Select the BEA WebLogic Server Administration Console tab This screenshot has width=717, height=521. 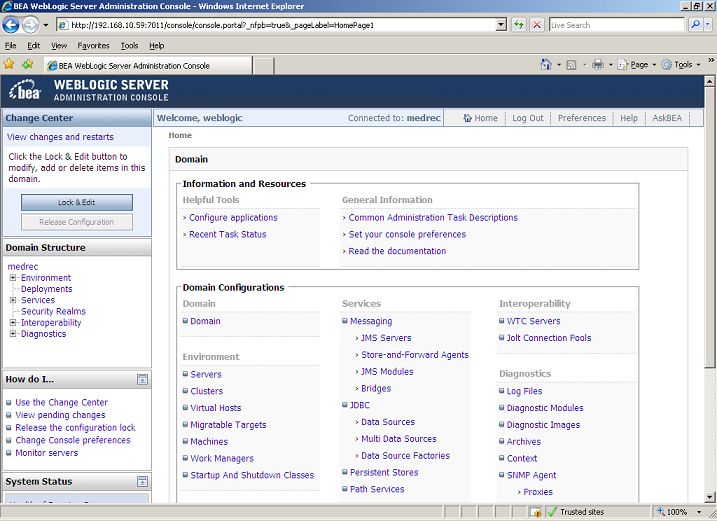coord(148,66)
